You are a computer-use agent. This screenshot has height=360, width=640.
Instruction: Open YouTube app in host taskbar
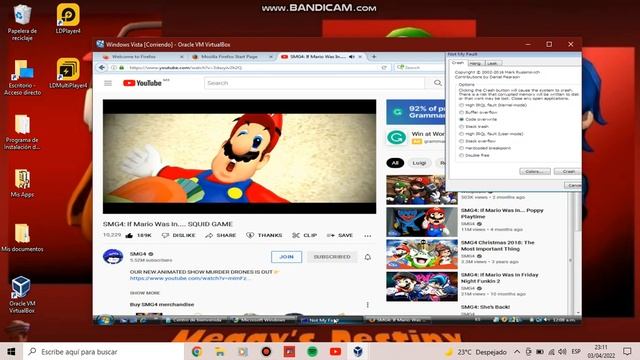pyautogui.click(x=336, y=351)
